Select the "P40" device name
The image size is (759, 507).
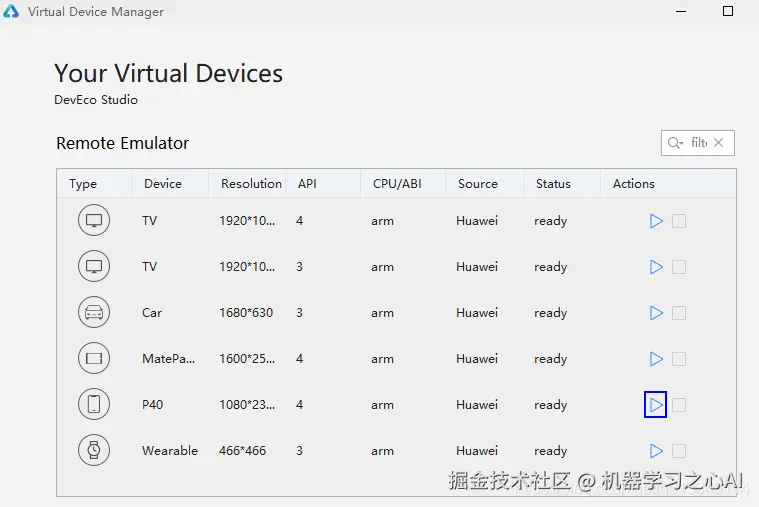[x=152, y=405]
